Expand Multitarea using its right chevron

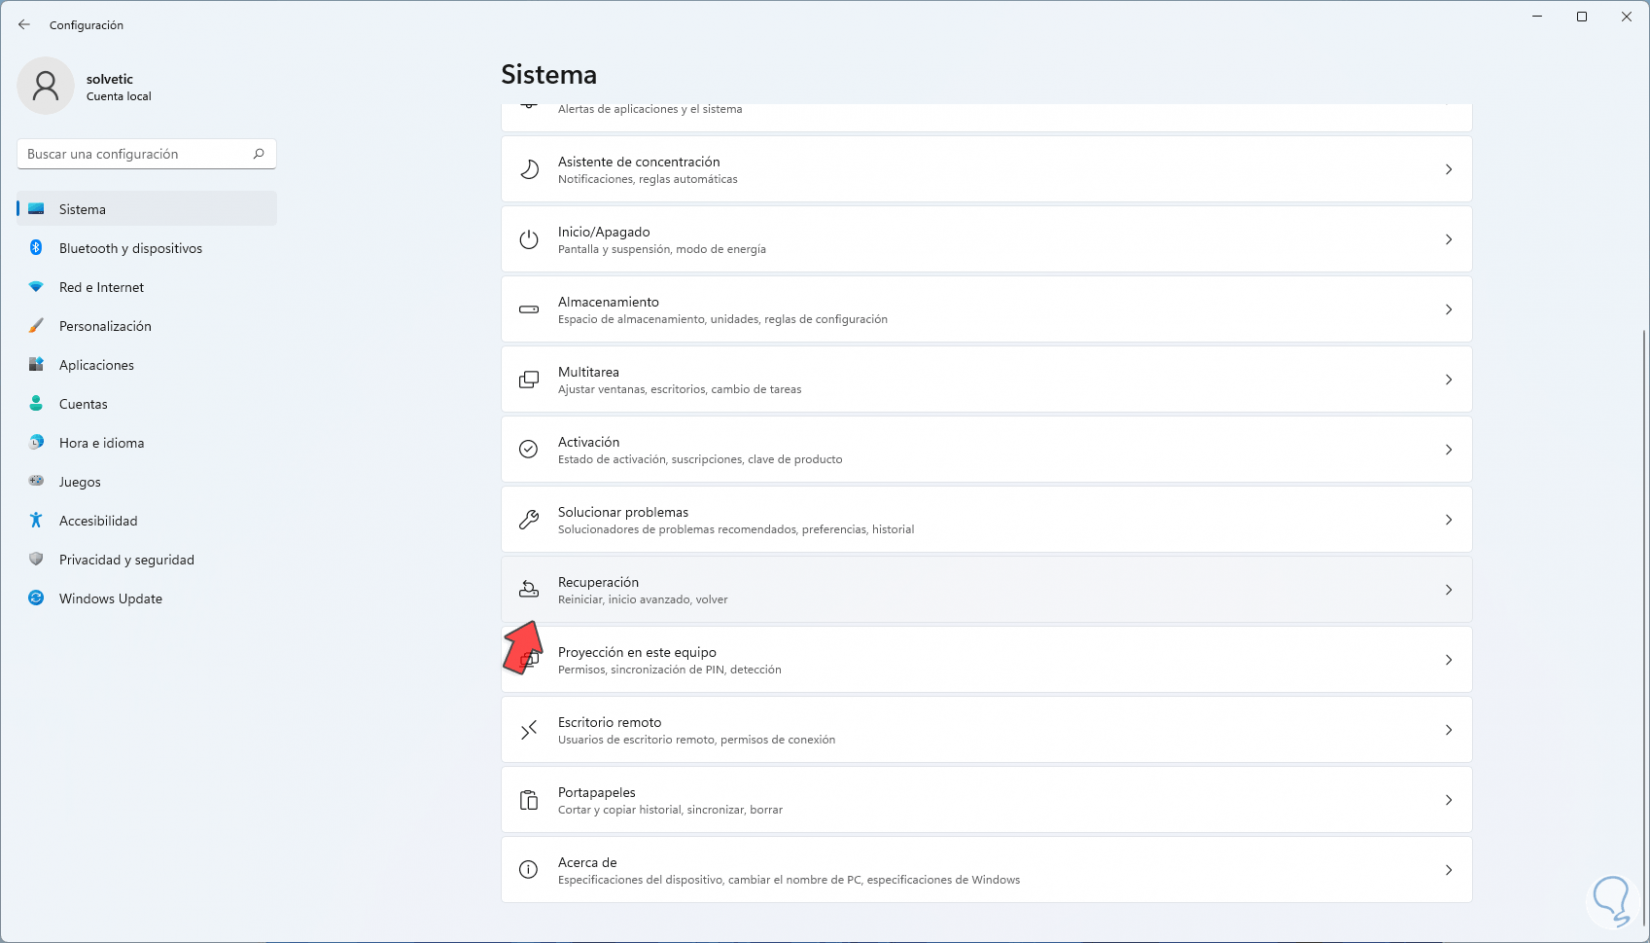click(x=1448, y=380)
